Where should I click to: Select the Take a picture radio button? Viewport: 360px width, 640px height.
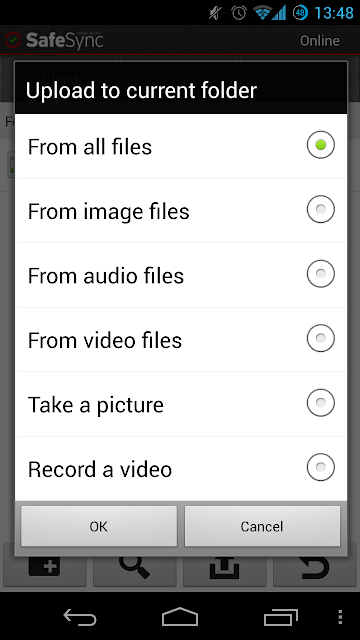[320, 402]
